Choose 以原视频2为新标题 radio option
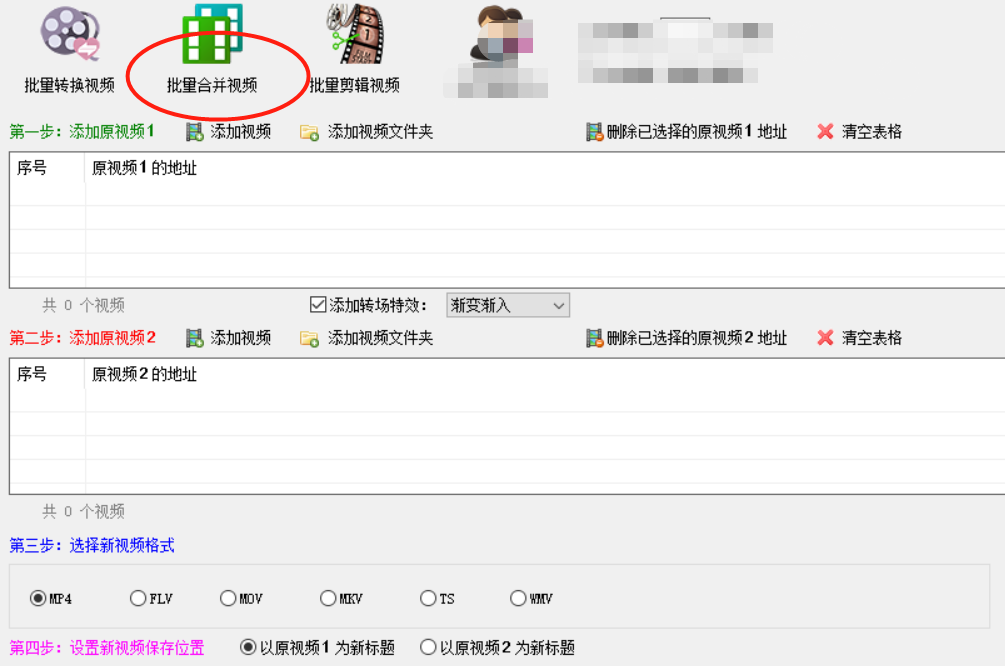1005x666 pixels. 428,647
